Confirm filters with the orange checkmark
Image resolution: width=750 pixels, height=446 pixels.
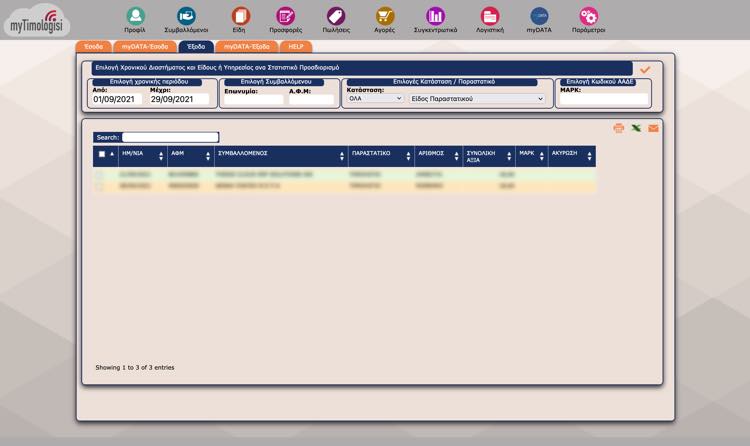(645, 69)
